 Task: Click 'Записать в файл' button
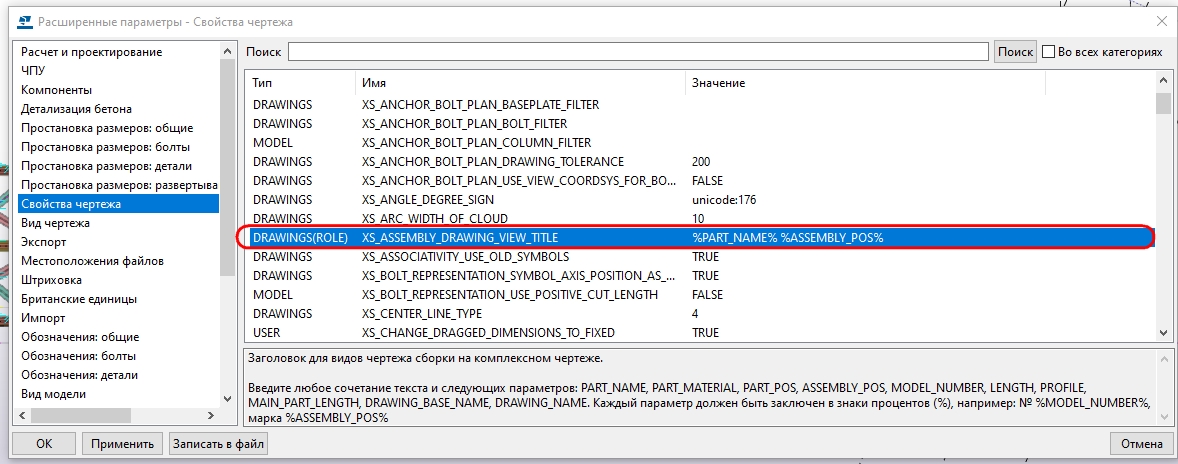217,443
